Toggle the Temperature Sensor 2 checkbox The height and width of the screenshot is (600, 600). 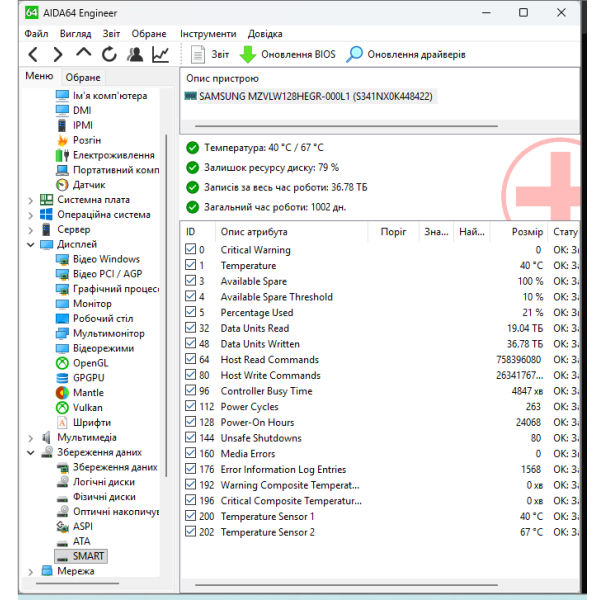(190, 532)
